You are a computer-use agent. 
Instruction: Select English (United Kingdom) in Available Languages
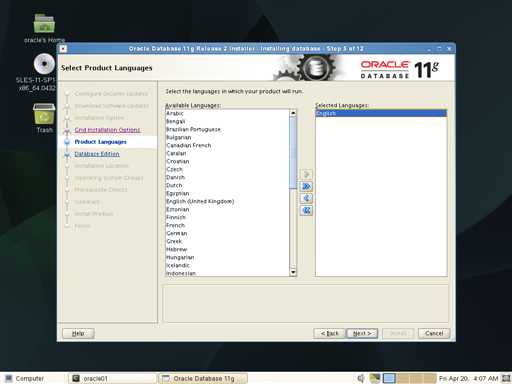click(228, 201)
